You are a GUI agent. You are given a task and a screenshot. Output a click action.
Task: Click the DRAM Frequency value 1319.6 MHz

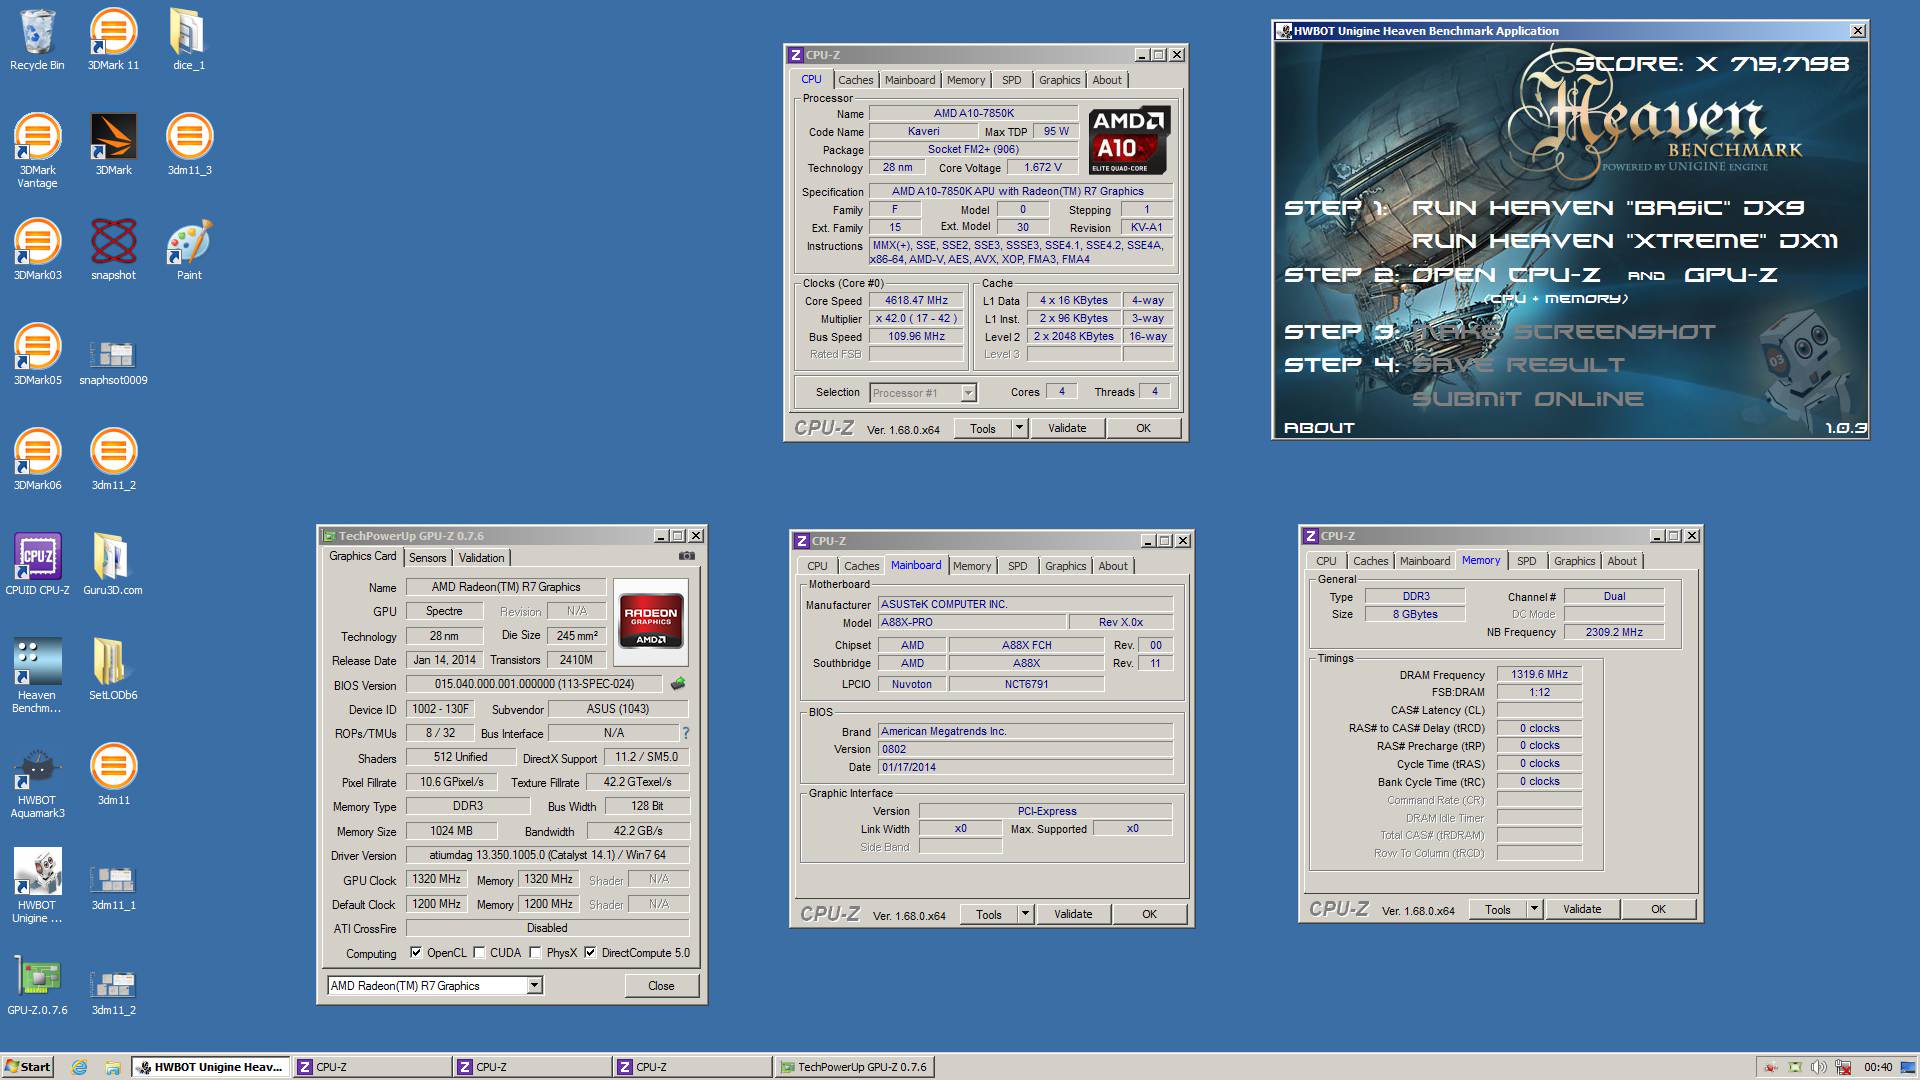[1539, 675]
